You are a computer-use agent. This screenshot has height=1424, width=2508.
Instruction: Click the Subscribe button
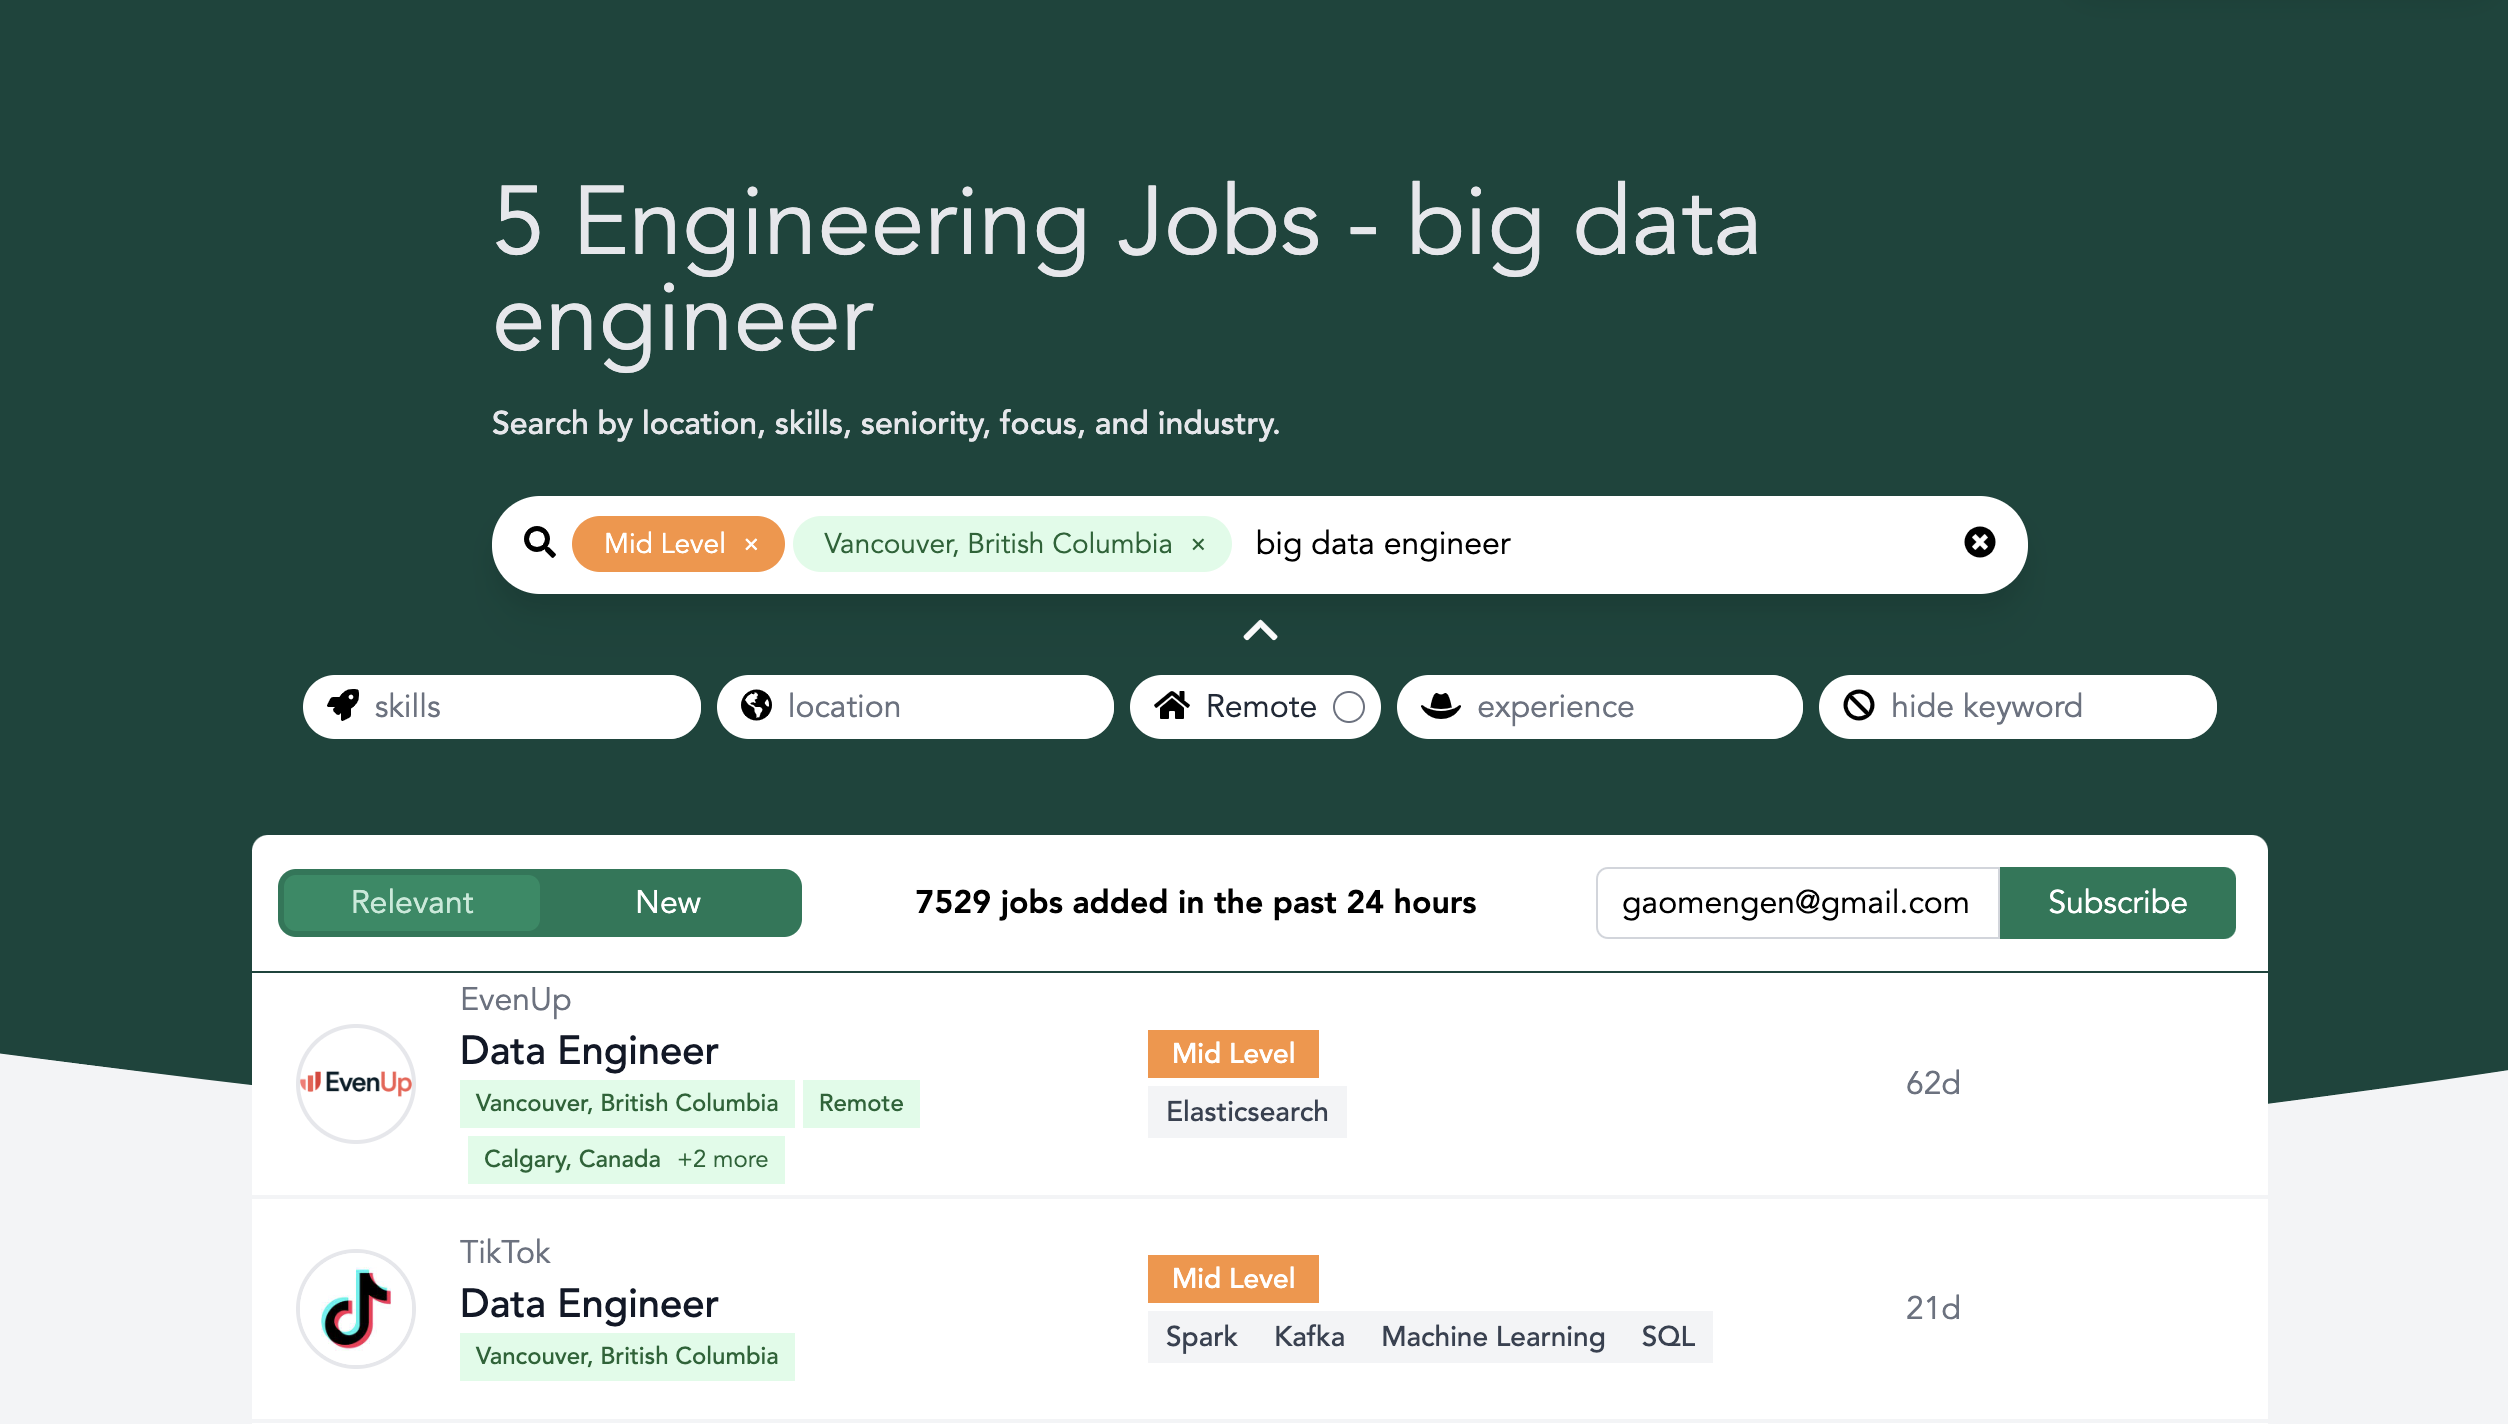coord(2117,901)
